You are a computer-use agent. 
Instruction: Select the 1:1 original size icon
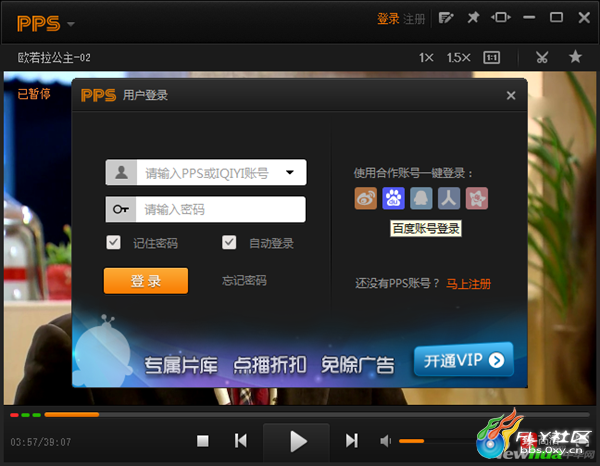[491, 58]
